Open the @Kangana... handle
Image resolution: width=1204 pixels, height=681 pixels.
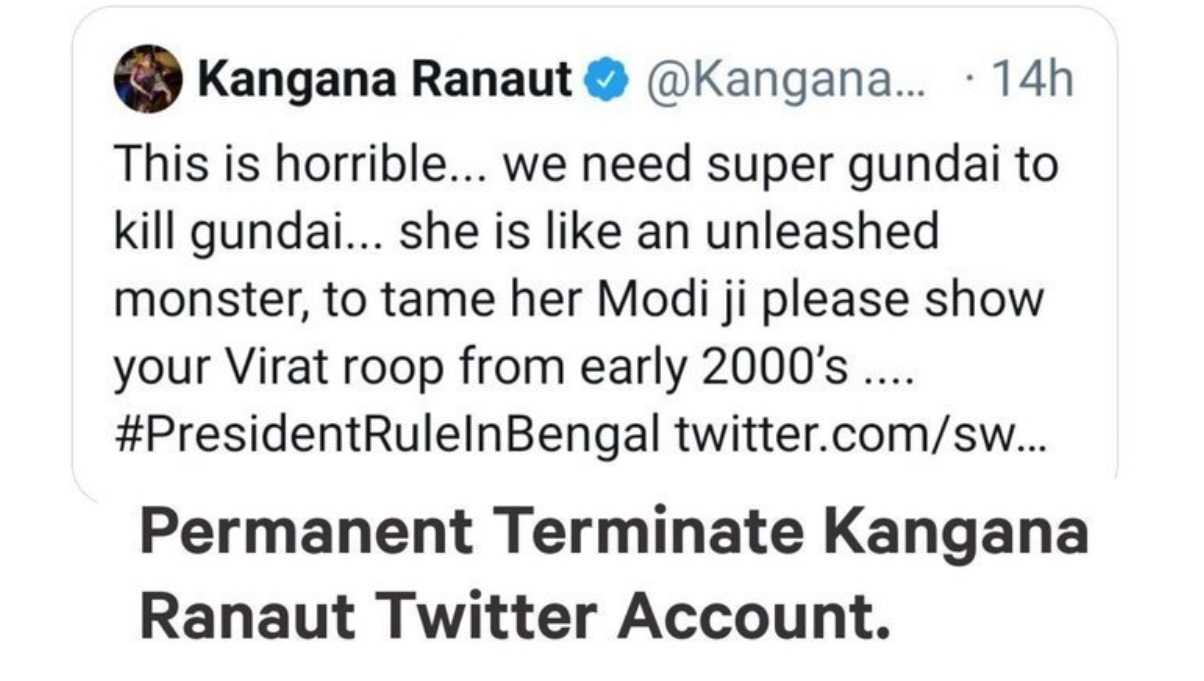[788, 80]
